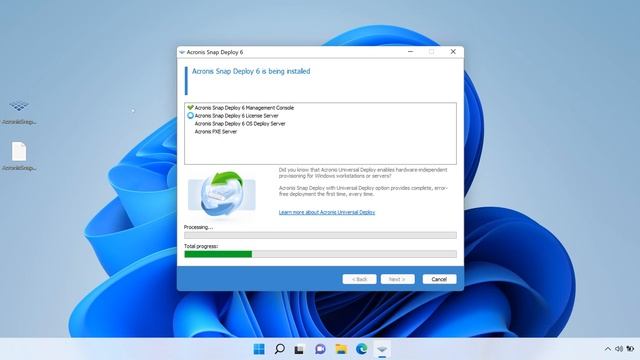Click in-progress circle icon beside License Server
Image resolution: width=640 pixels, height=360 pixels.
click(x=190, y=116)
